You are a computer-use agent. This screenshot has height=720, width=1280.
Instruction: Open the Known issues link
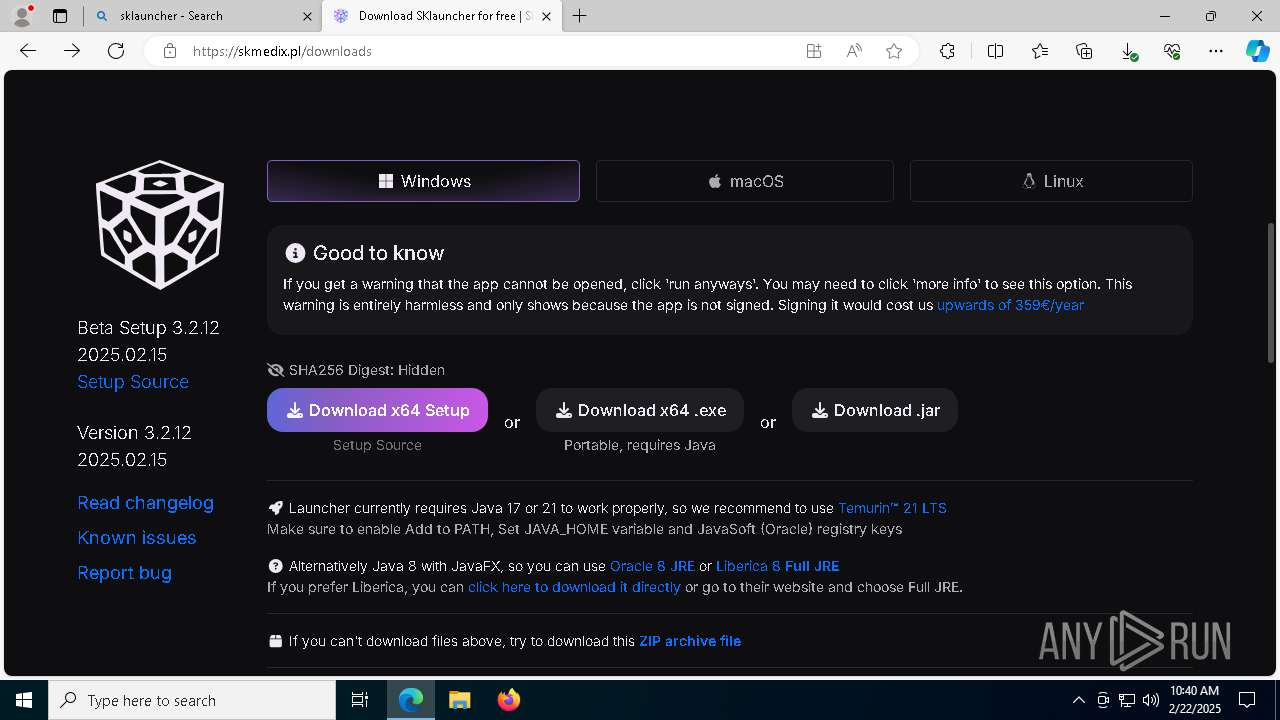136,538
